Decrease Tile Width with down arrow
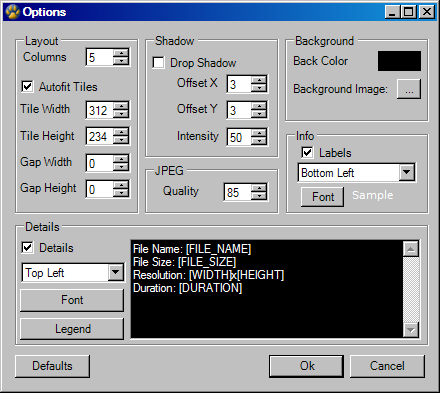The width and height of the screenshot is (440, 393). [x=121, y=114]
